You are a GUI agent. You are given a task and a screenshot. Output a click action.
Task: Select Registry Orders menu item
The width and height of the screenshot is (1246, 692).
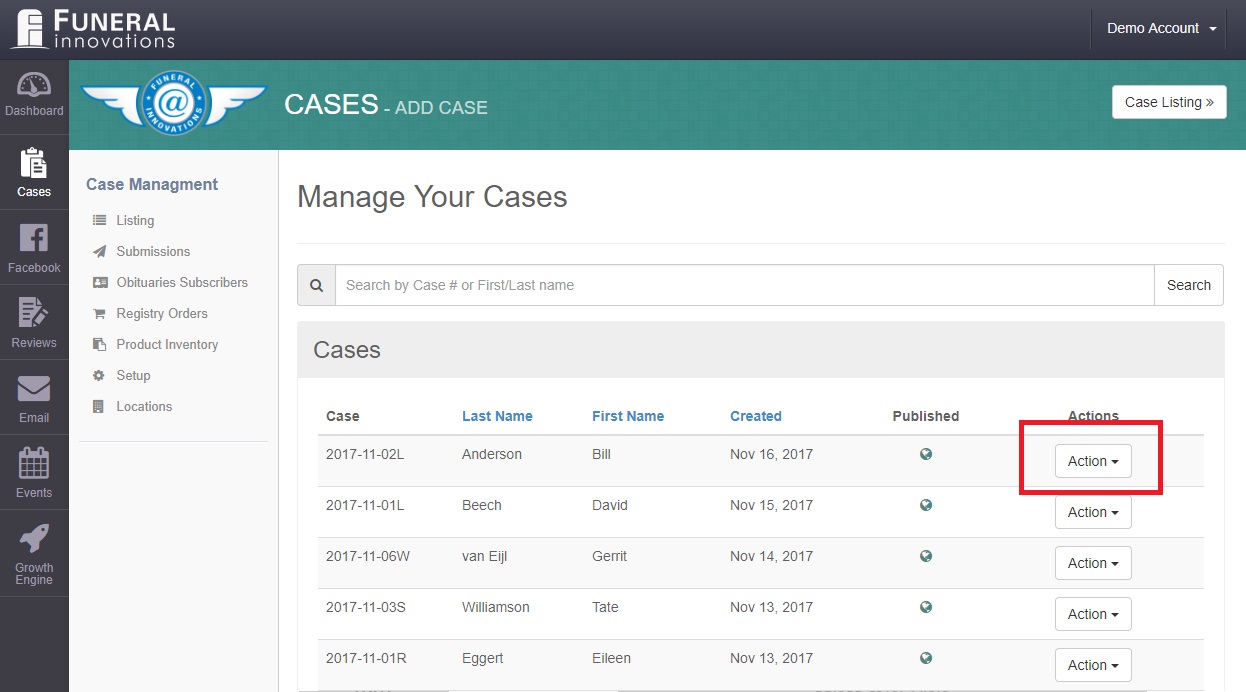(162, 313)
